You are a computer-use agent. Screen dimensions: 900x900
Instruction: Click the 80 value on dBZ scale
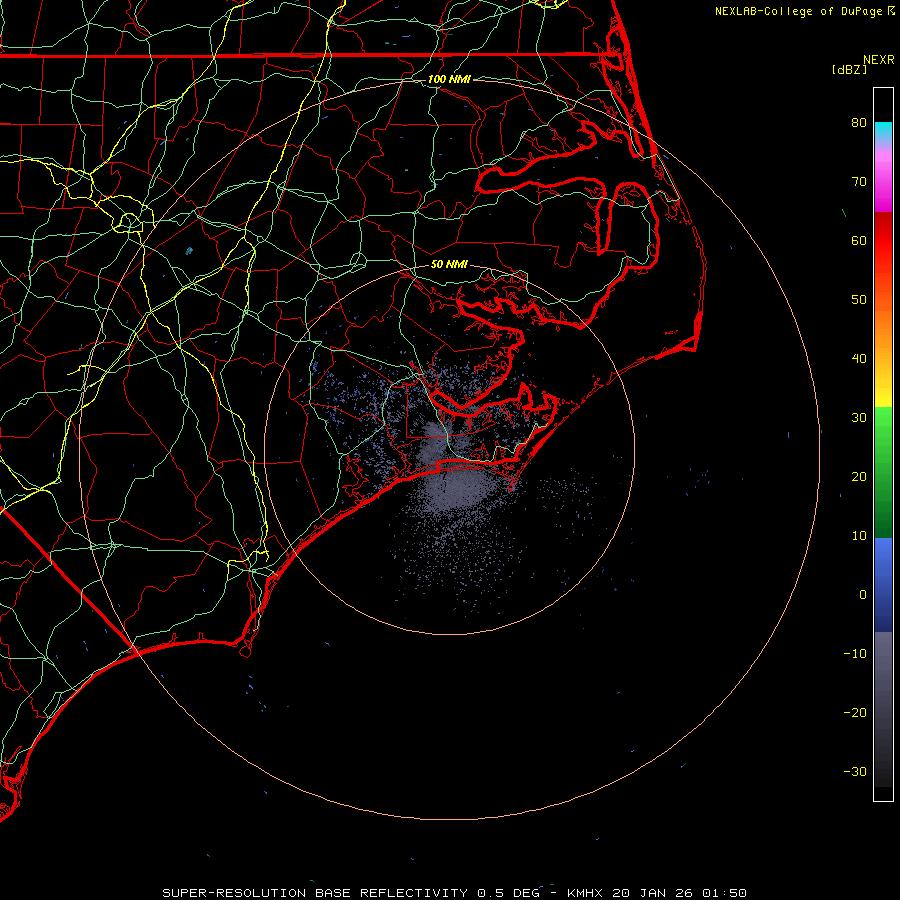tap(859, 122)
